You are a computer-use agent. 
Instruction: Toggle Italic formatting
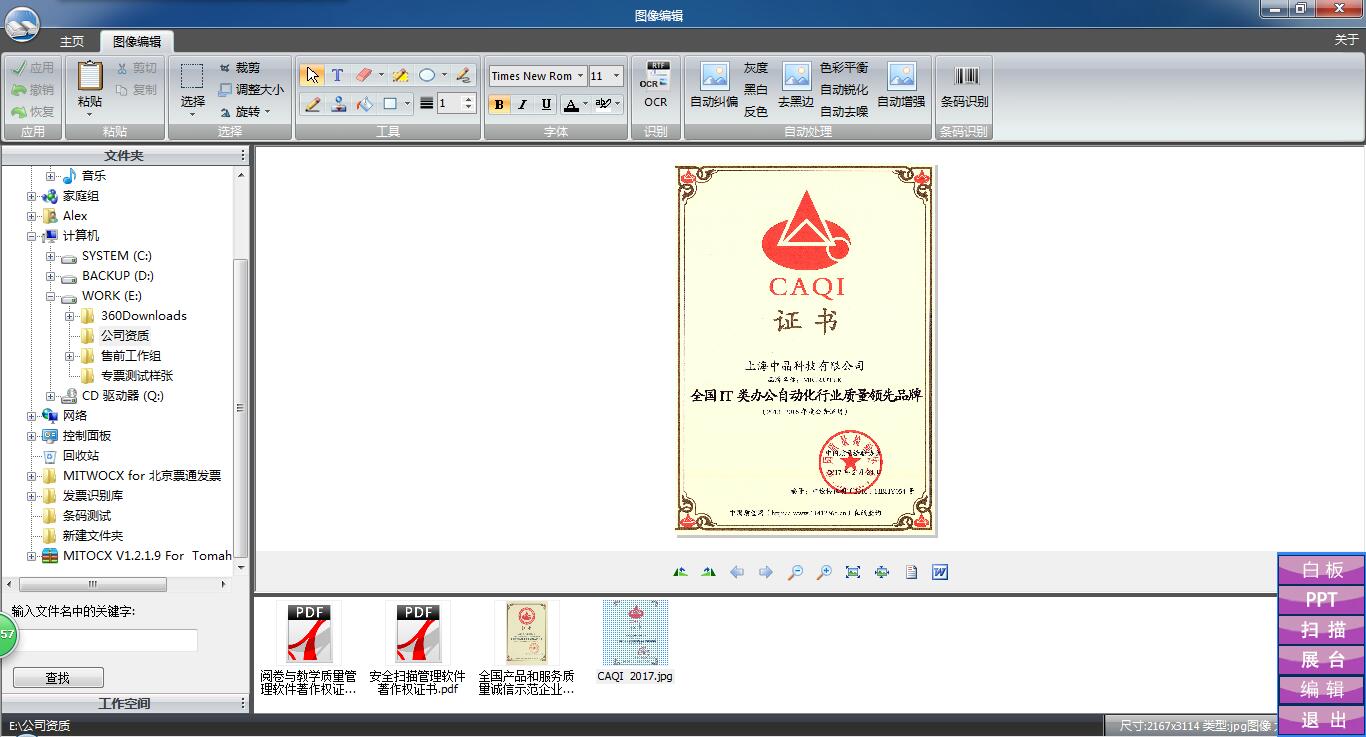[x=522, y=104]
